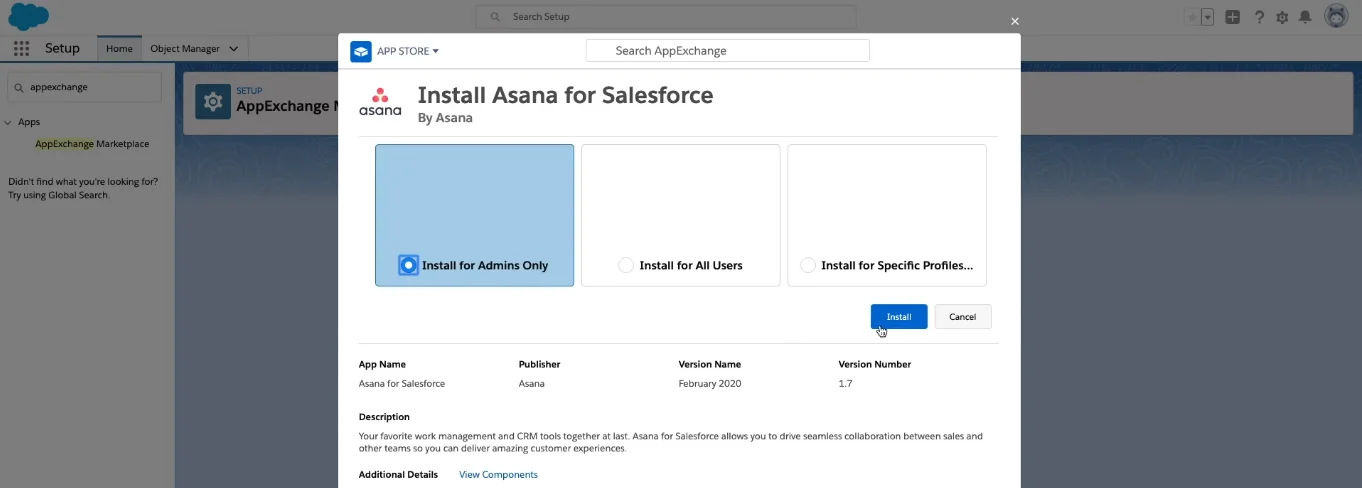Click the Setup gear tile icon
The height and width of the screenshot is (488, 1362).
pyautogui.click(x=213, y=102)
